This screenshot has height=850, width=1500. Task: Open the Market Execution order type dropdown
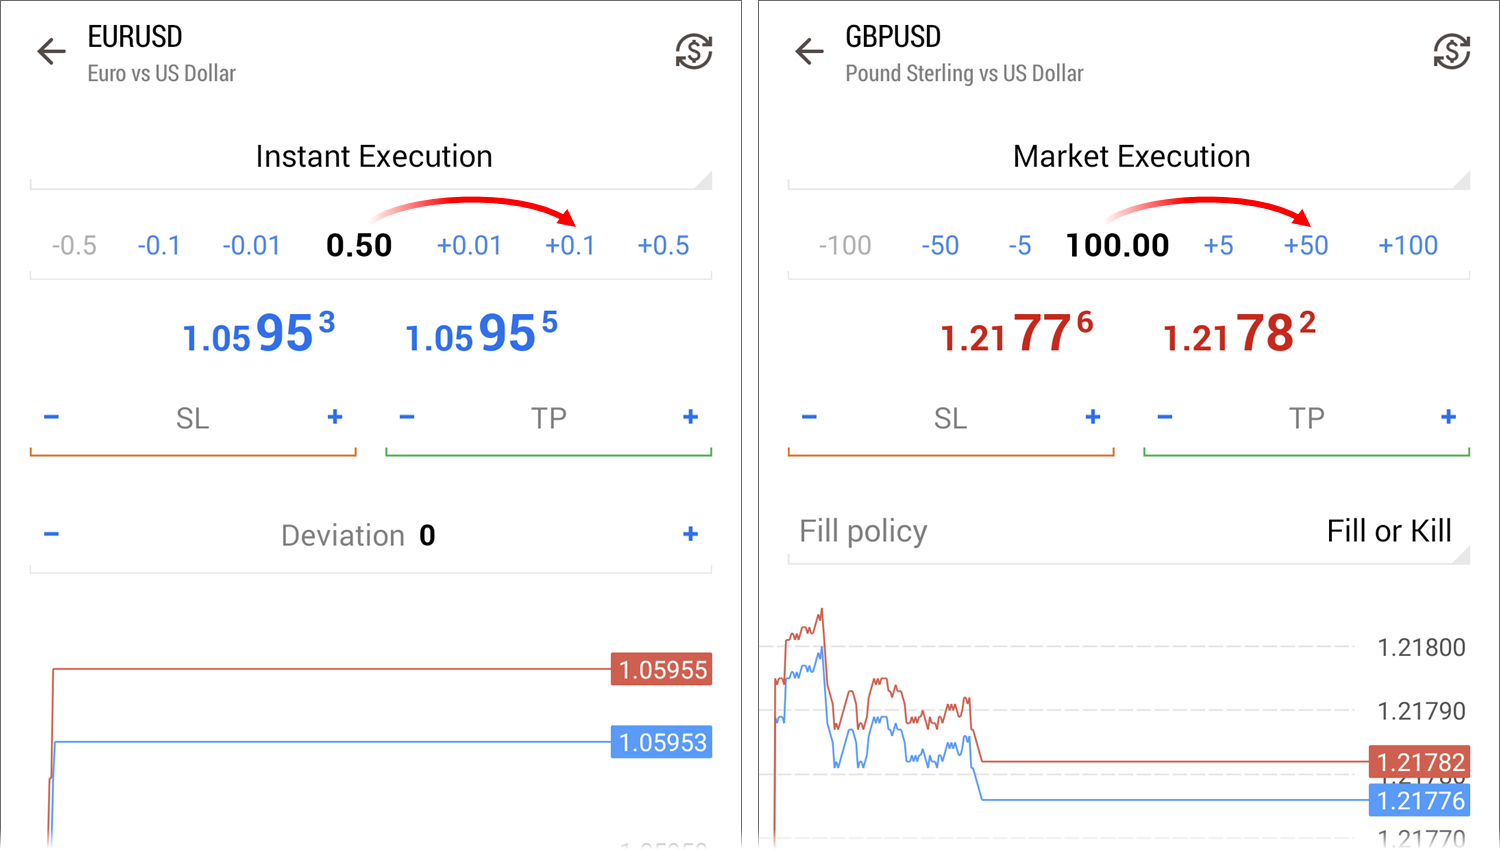tap(1131, 156)
